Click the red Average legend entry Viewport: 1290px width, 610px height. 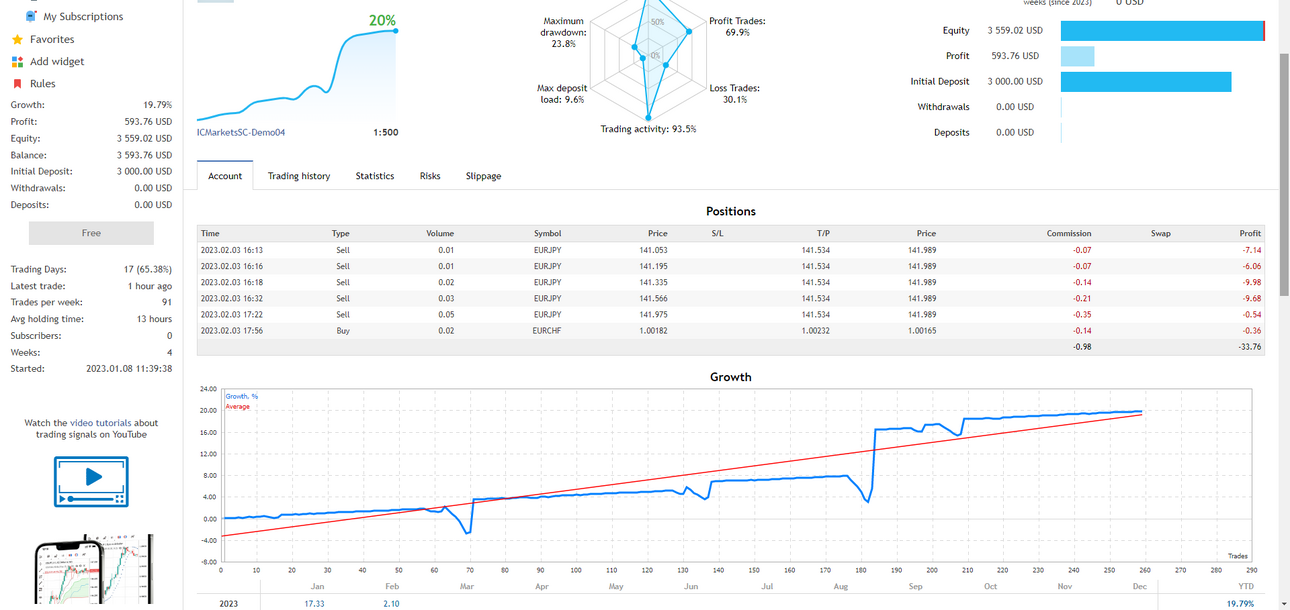pos(237,407)
